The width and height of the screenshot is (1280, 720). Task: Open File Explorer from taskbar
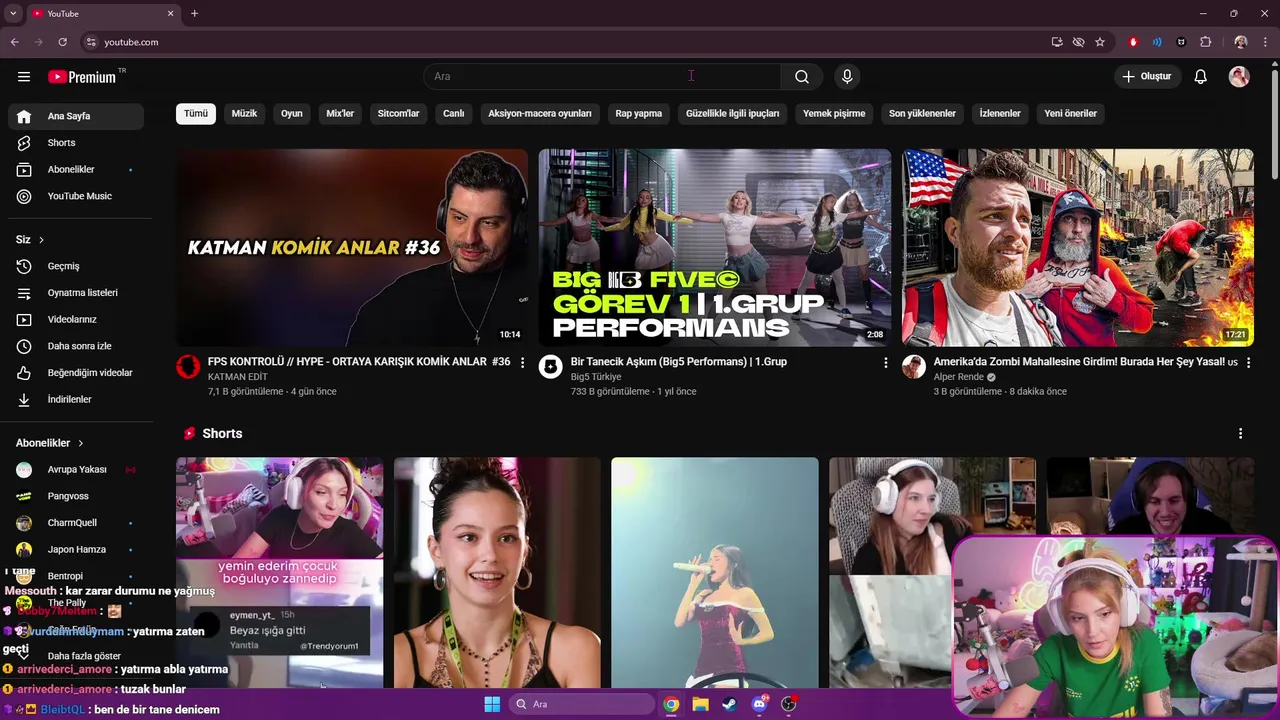pyautogui.click(x=700, y=704)
